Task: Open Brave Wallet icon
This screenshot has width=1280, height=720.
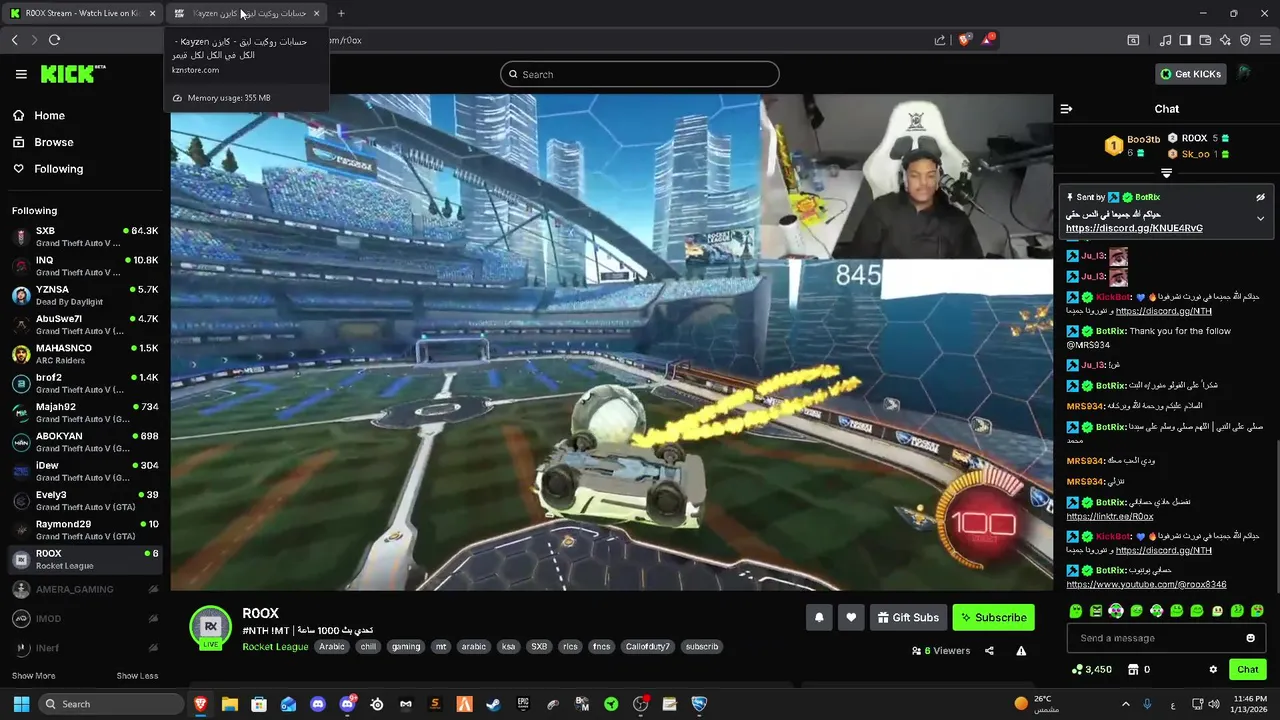Action: click(x=1205, y=40)
